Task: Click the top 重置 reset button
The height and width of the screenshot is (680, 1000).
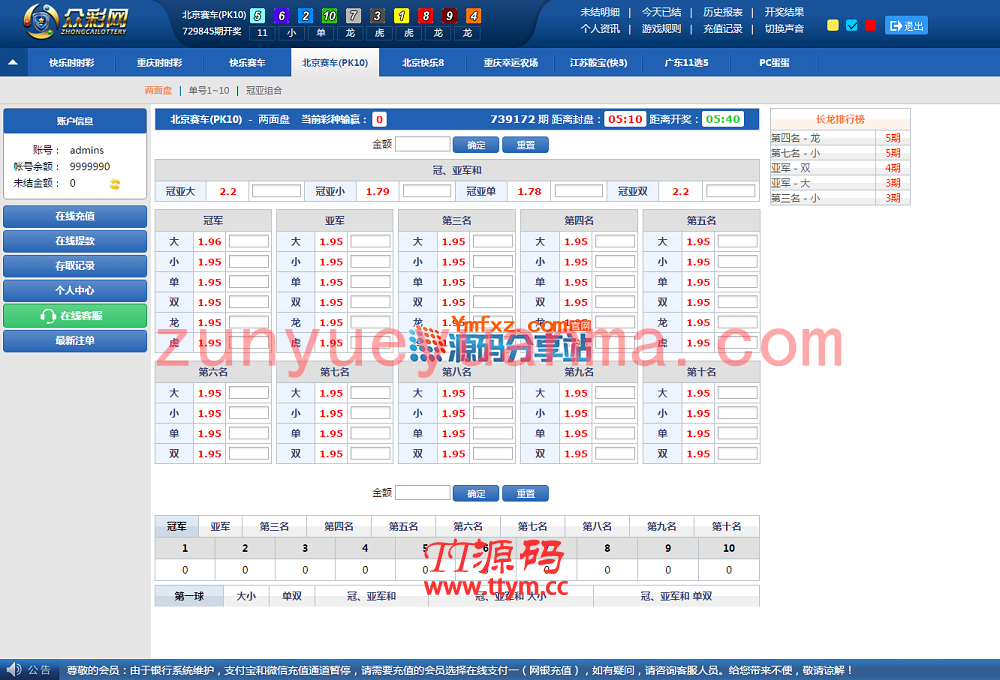Action: click(x=526, y=145)
